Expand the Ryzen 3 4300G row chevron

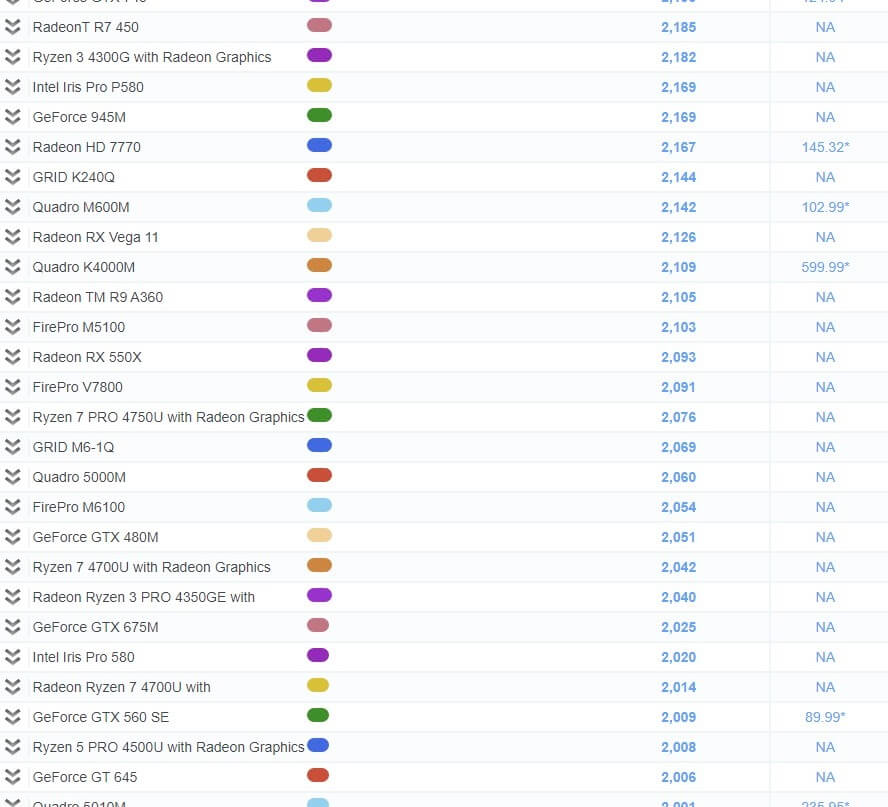point(12,57)
